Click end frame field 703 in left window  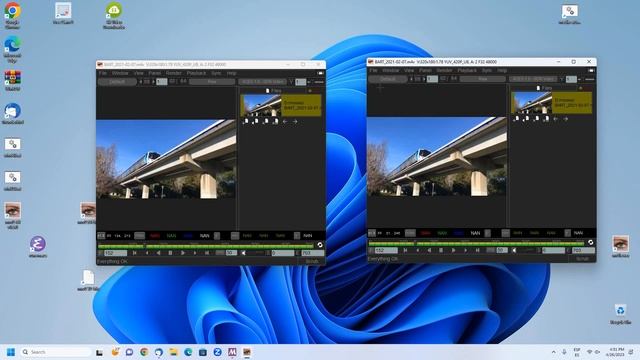[x=312, y=253]
